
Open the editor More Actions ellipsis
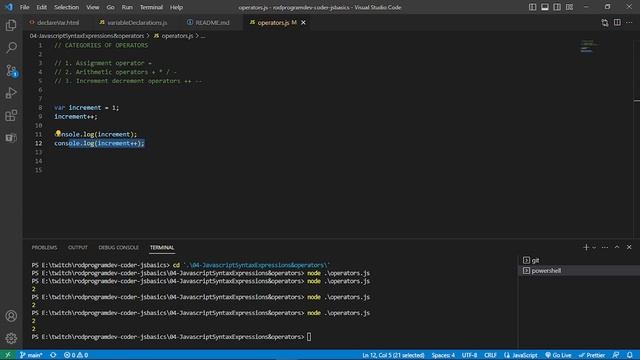(629, 23)
